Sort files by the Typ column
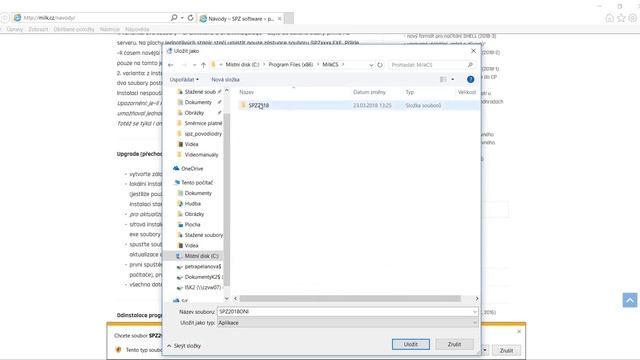This screenshot has height=360, width=640. tap(409, 92)
